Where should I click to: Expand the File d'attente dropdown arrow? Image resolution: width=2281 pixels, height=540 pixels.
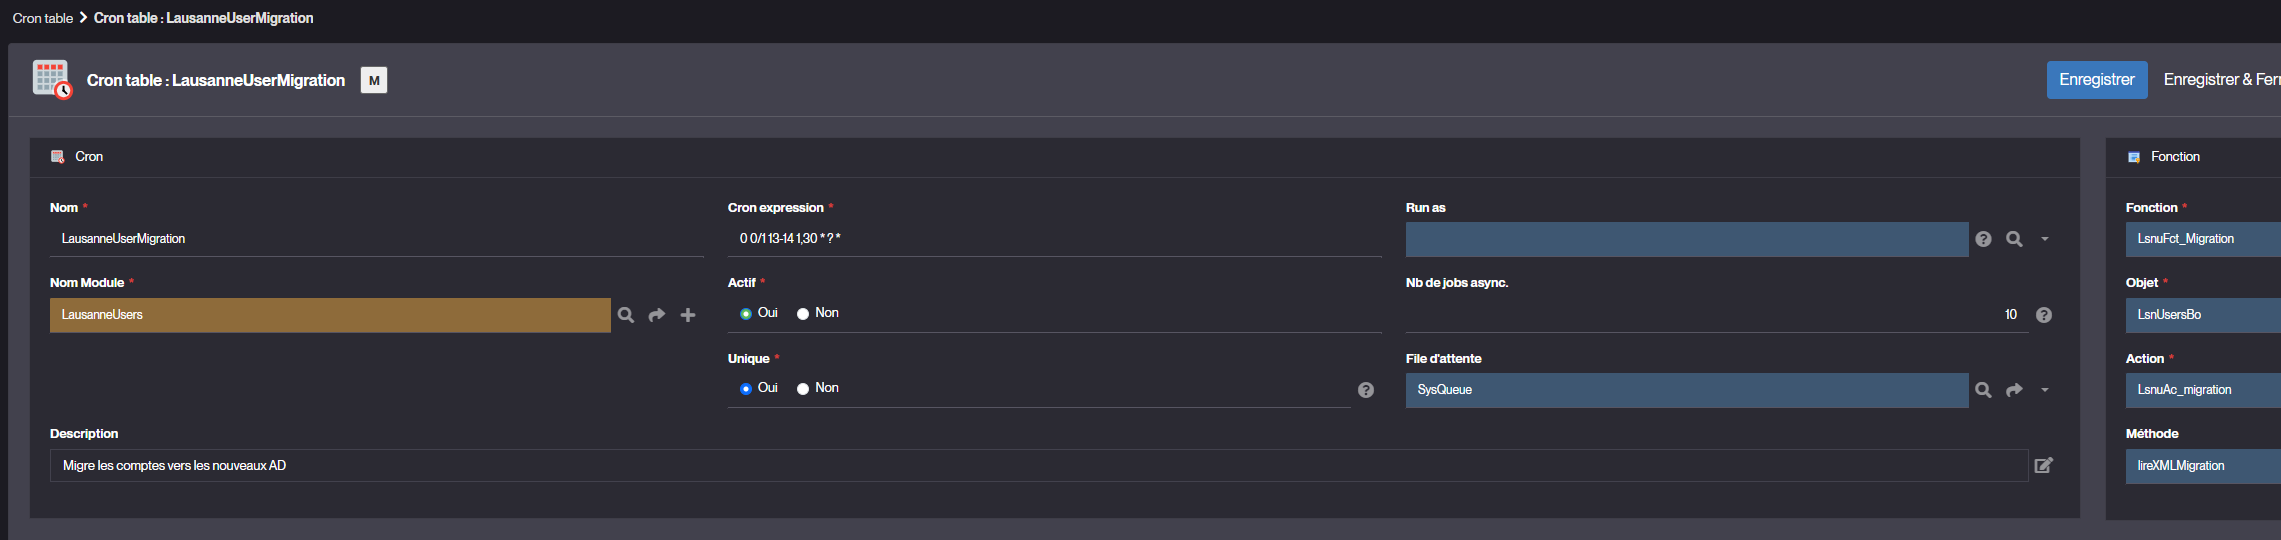pyautogui.click(x=2045, y=390)
